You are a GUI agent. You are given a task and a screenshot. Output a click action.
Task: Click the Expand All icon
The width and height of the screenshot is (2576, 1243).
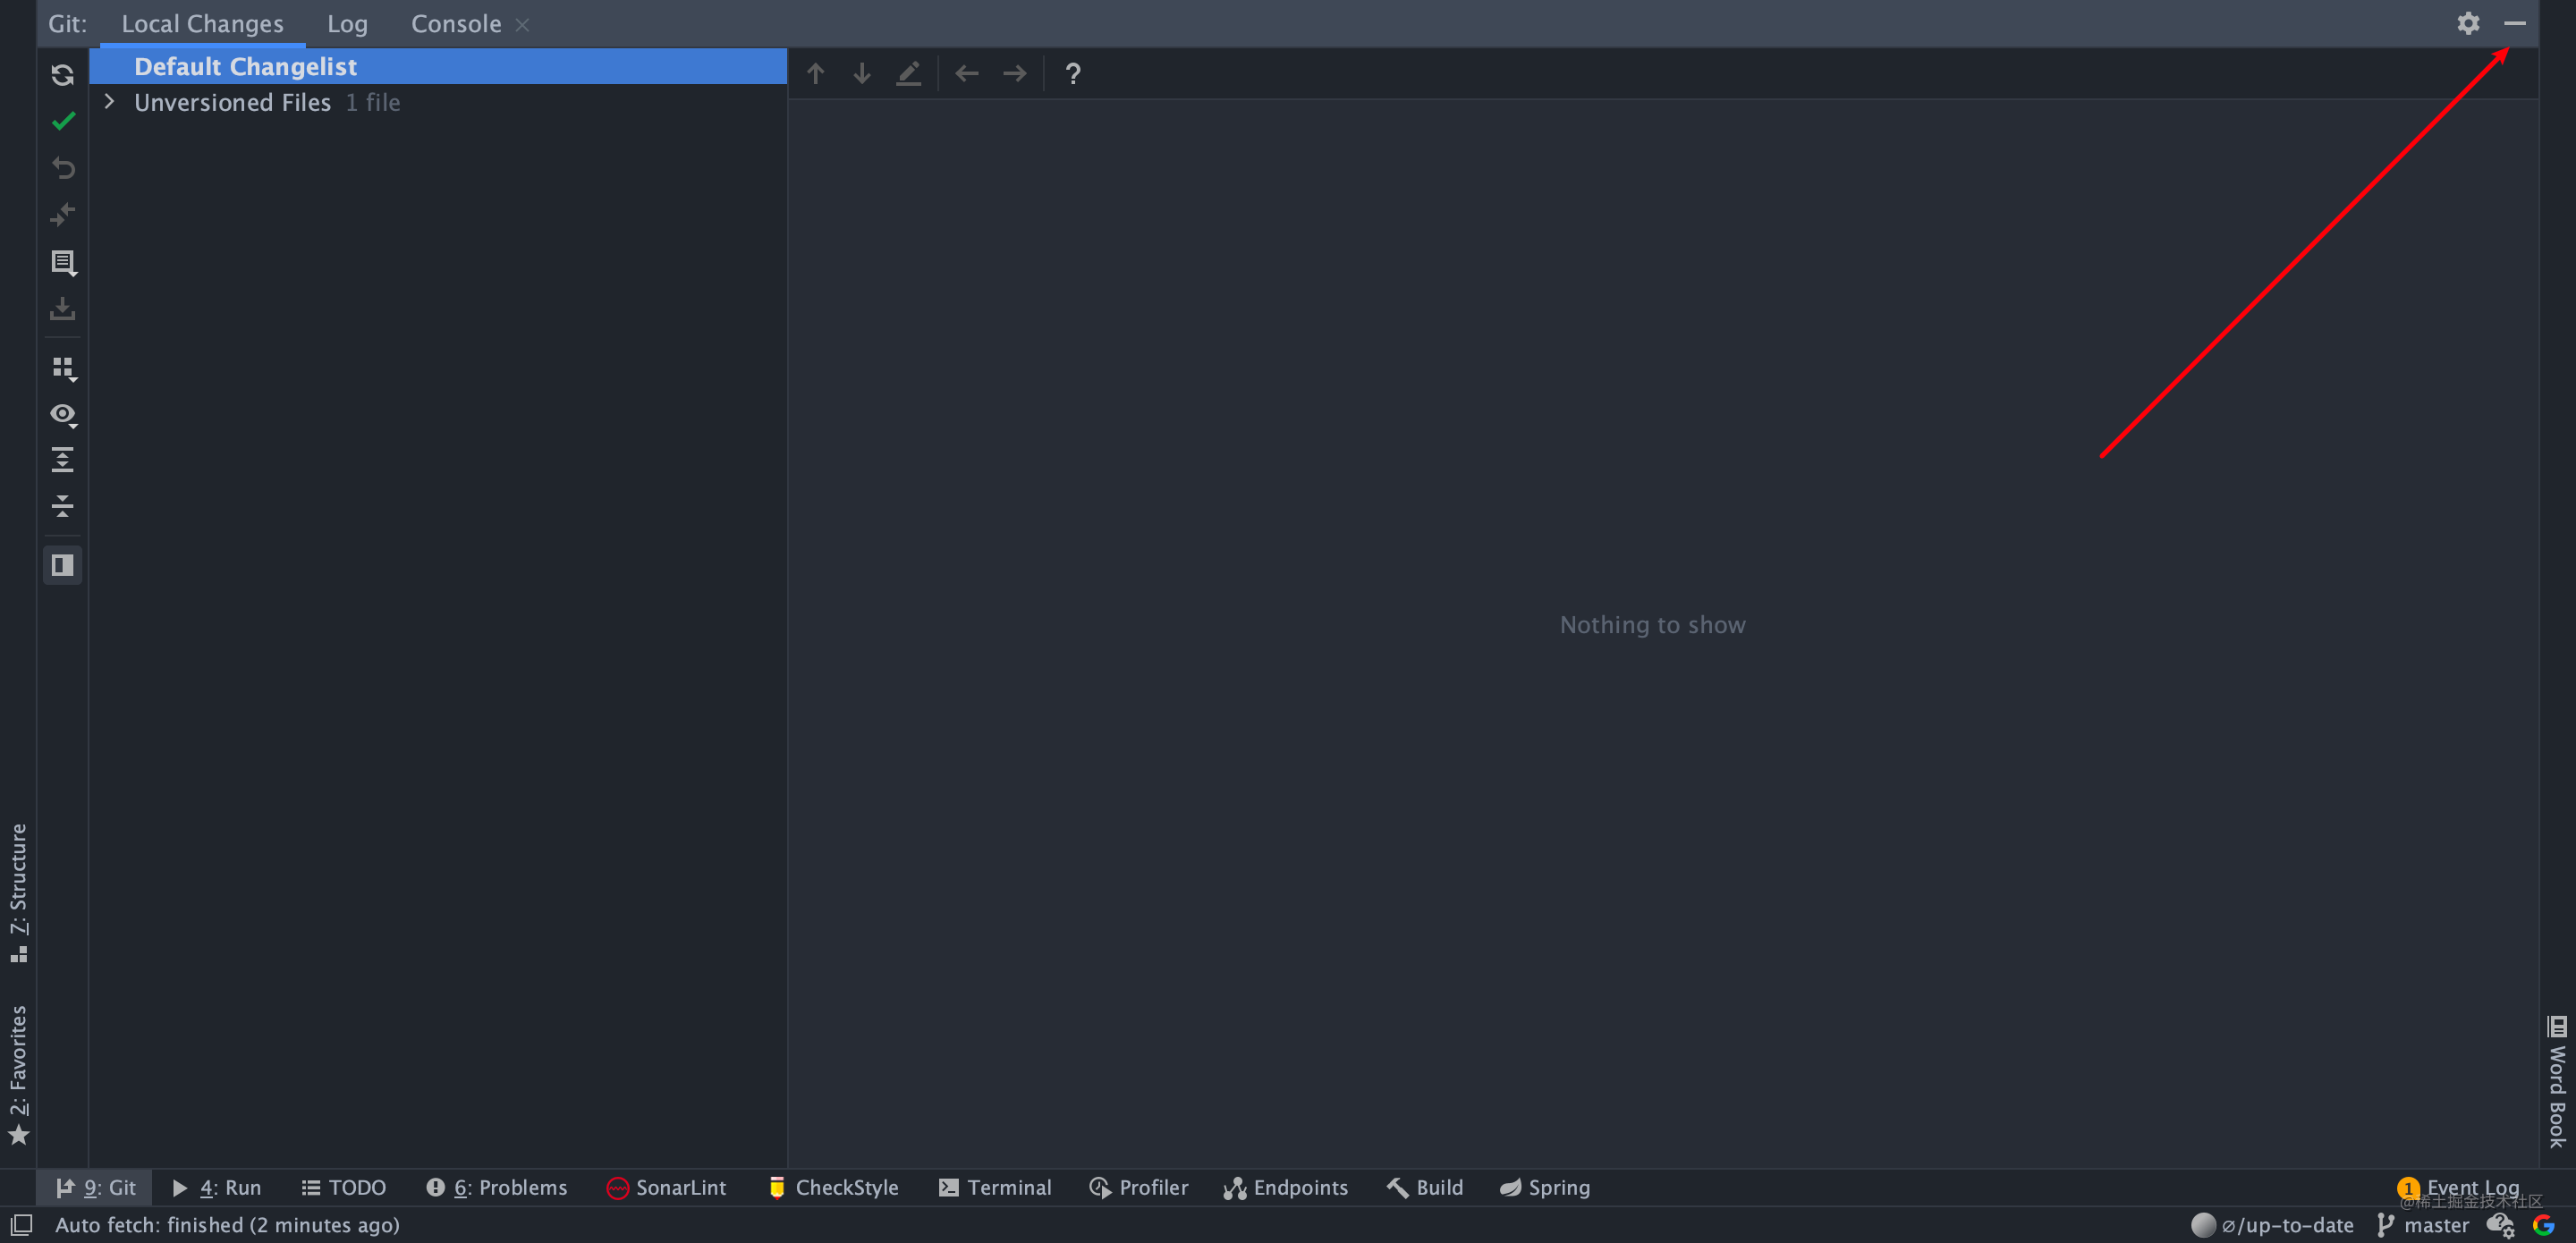click(63, 460)
